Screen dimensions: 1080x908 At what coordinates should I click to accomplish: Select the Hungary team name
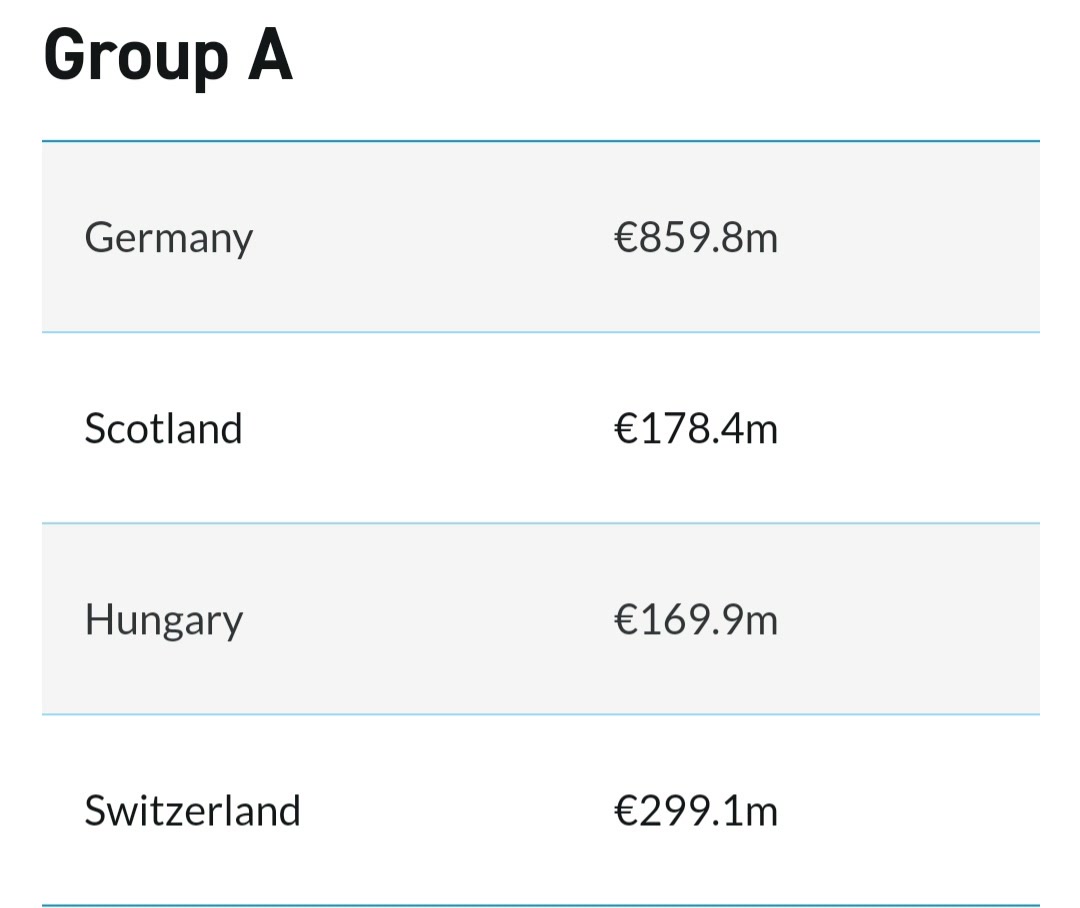pos(164,620)
